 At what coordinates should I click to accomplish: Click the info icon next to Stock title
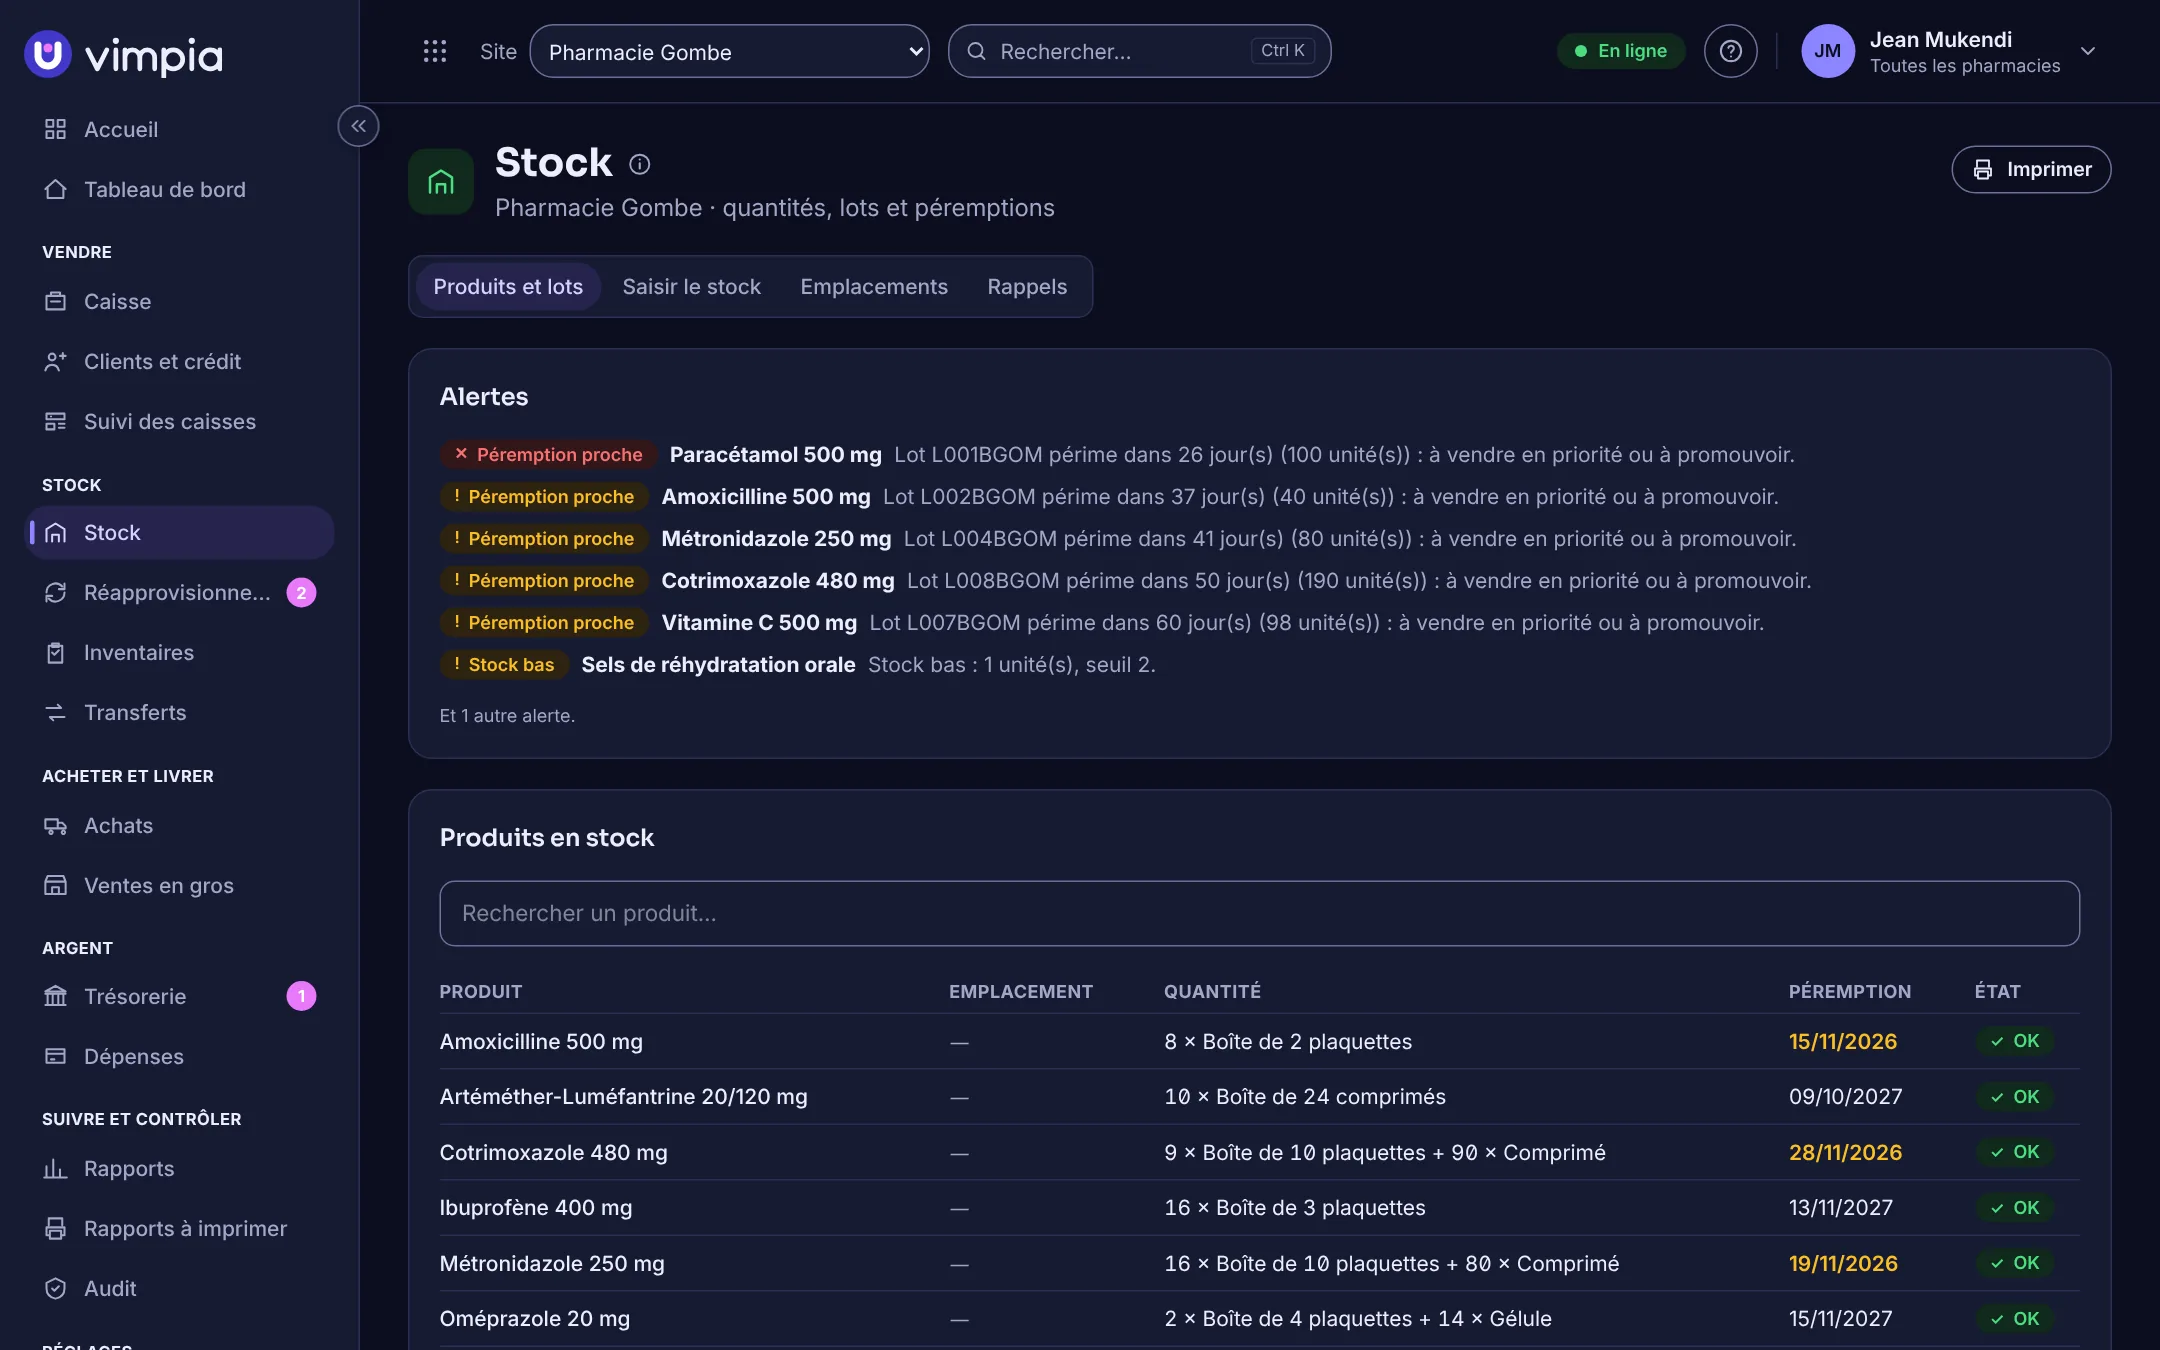point(639,164)
